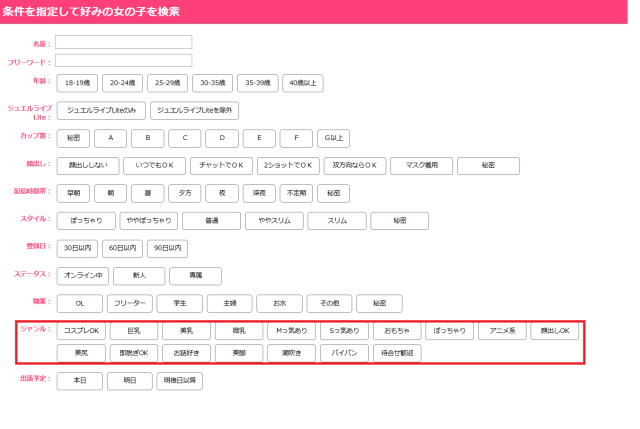Select the 18-19歳 age filter

pos(76,83)
